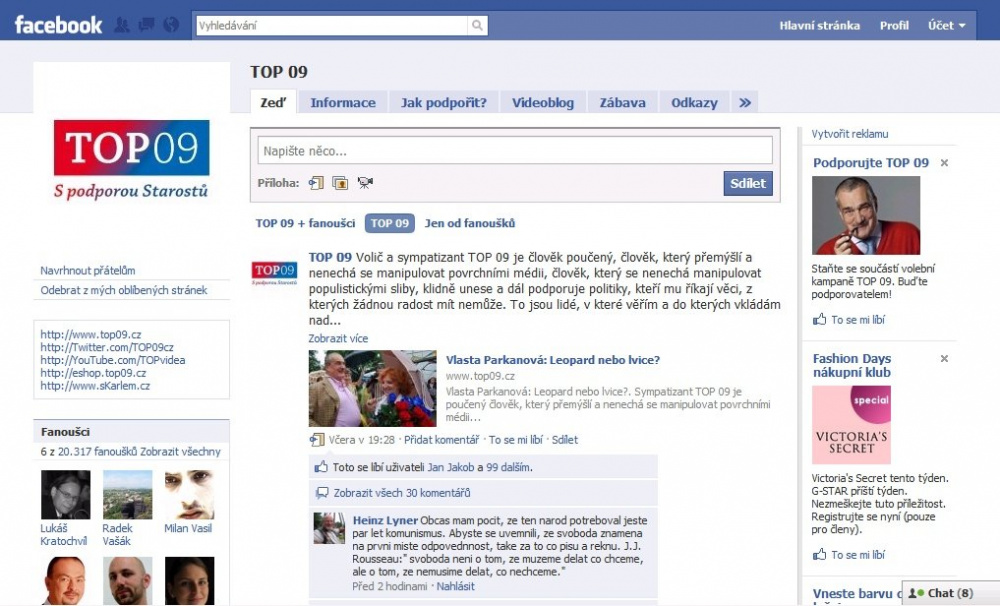Select the TOP 09 only filter
The width and height of the screenshot is (1000, 606).
[x=390, y=223]
